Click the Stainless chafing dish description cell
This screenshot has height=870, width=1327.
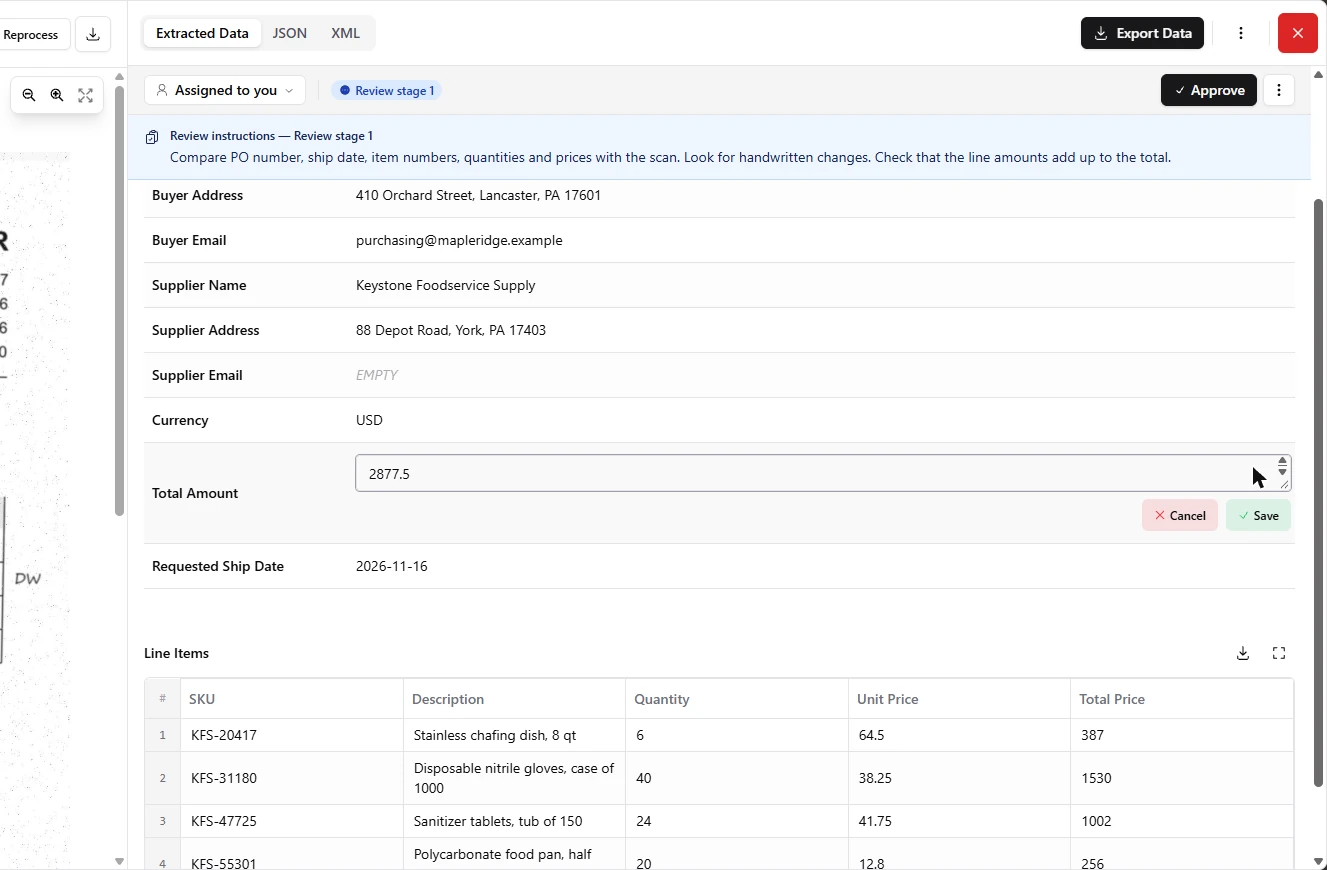click(x=514, y=735)
